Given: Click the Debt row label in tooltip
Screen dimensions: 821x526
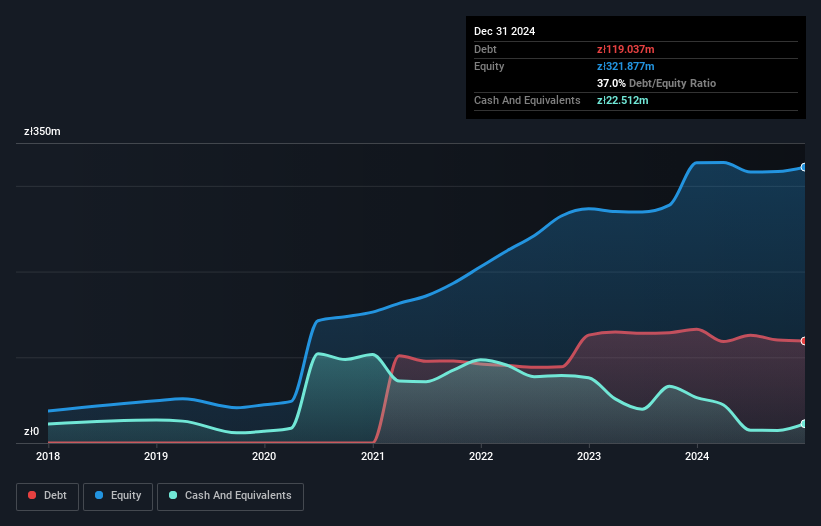Looking at the screenshot, I should click(x=485, y=49).
